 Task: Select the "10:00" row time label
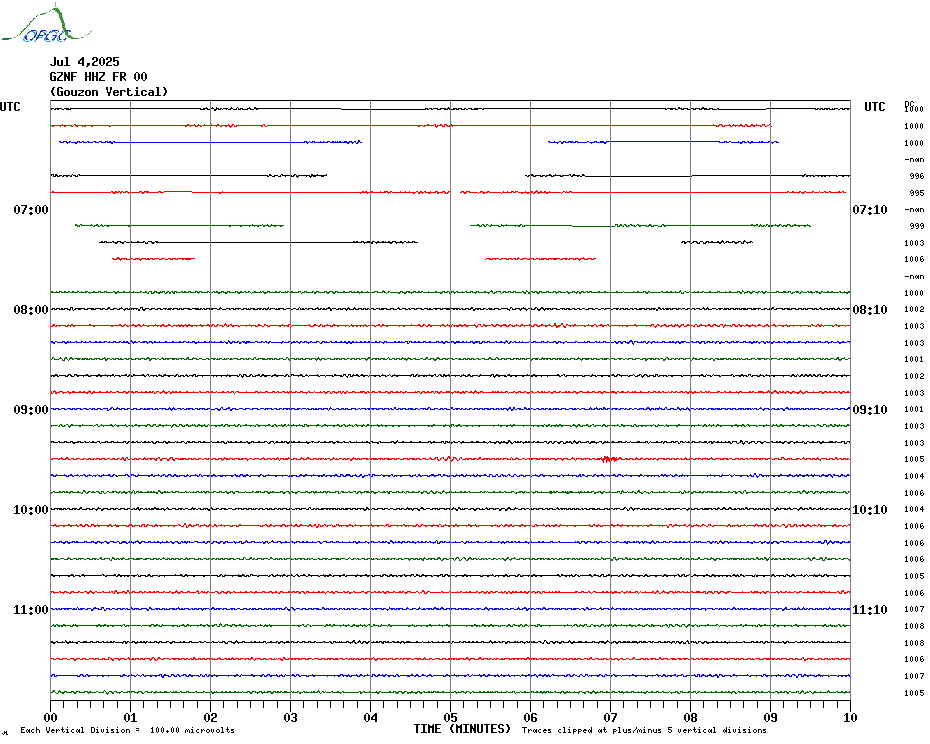point(31,510)
